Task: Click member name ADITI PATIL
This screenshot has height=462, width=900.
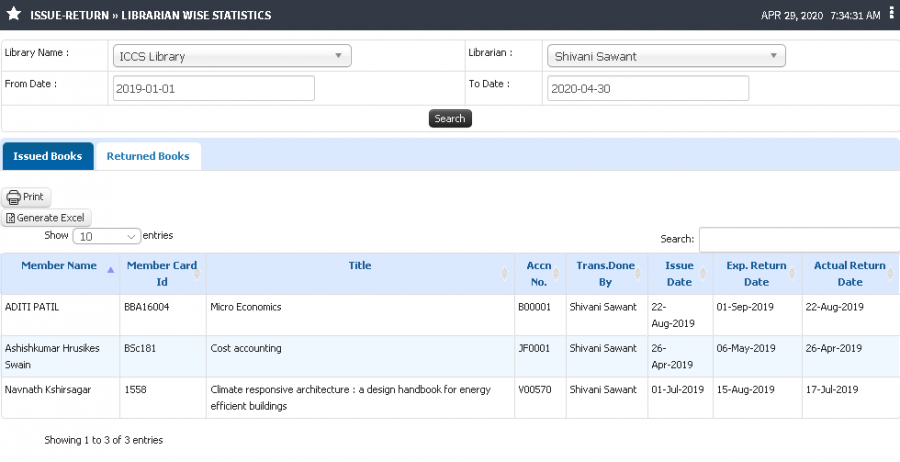Action: pyautogui.click(x=32, y=307)
